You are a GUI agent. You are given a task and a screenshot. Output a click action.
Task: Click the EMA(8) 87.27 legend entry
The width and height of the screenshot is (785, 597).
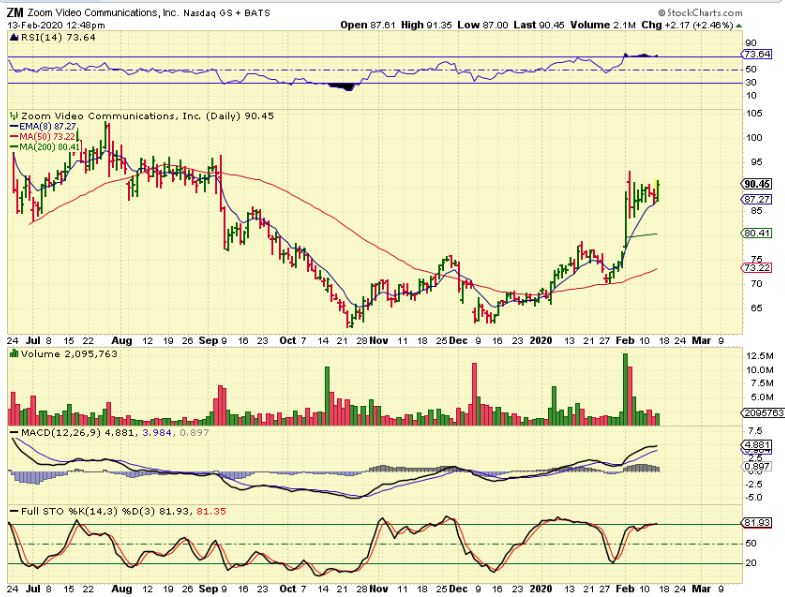click(x=43, y=127)
